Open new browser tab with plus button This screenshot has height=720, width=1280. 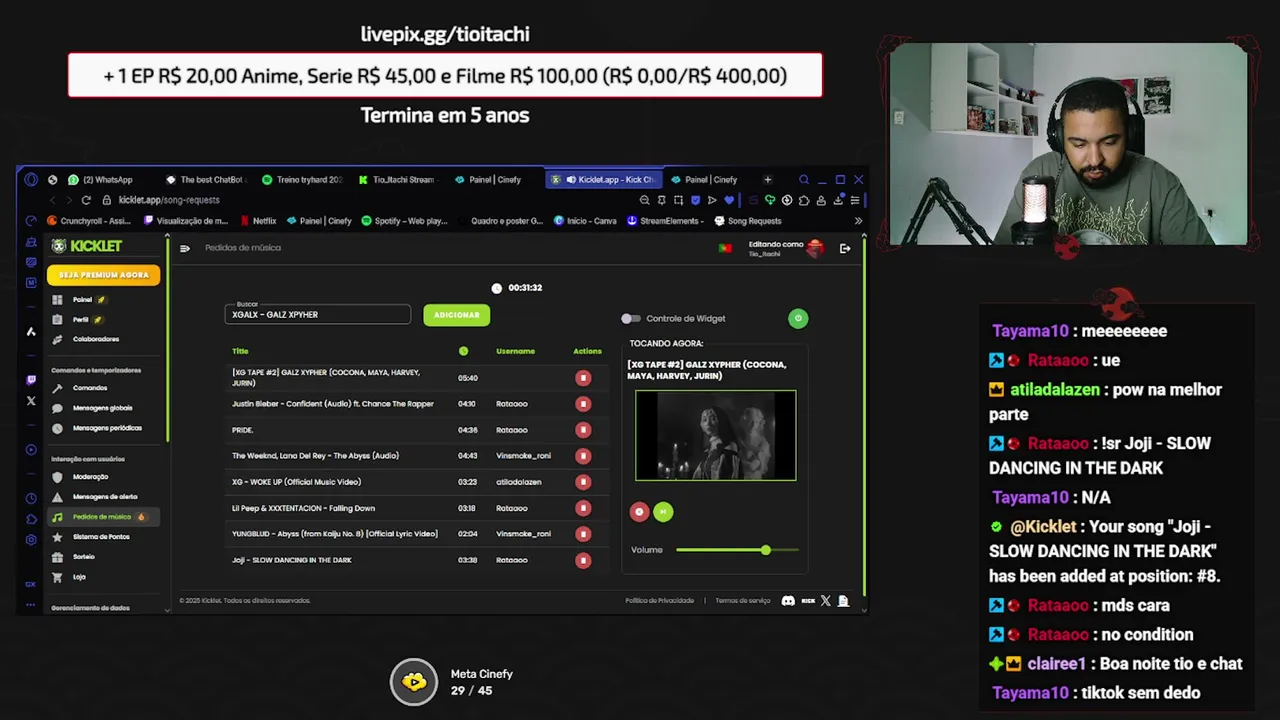pos(767,180)
